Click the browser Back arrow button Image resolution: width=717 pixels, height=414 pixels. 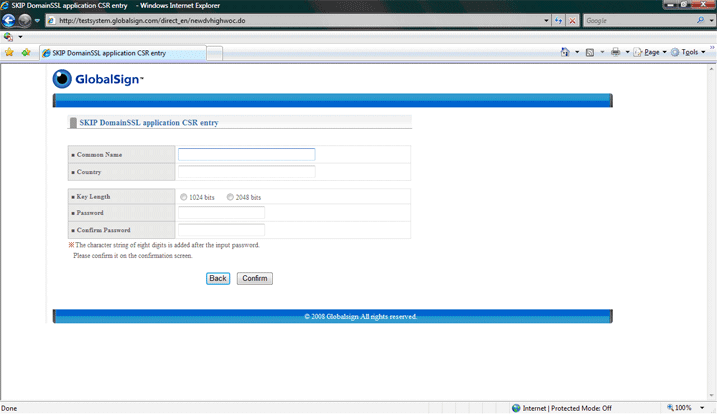[9, 20]
